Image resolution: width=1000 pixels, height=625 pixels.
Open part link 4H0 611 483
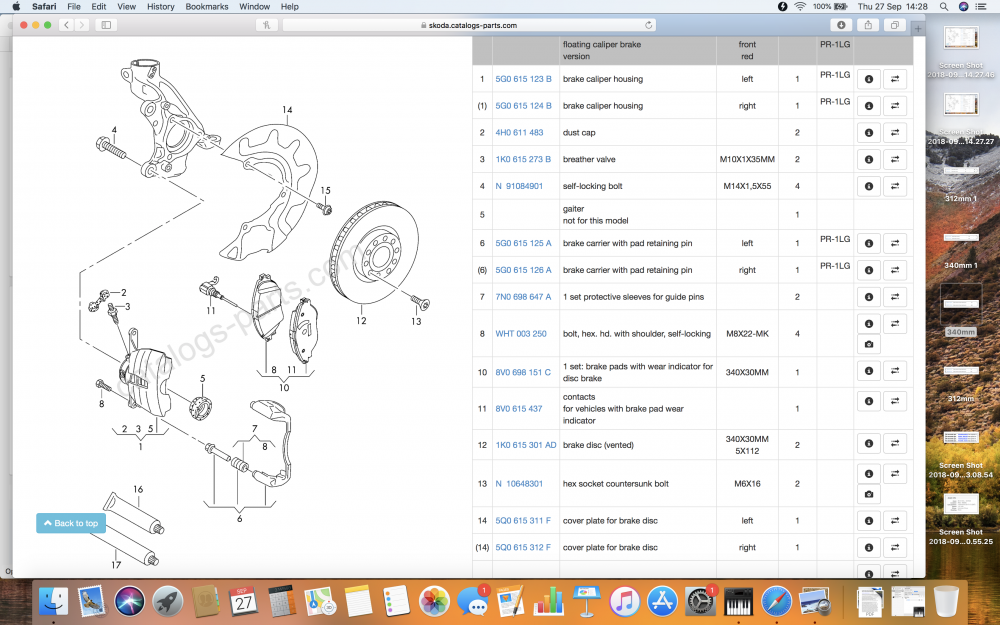[x=519, y=133]
